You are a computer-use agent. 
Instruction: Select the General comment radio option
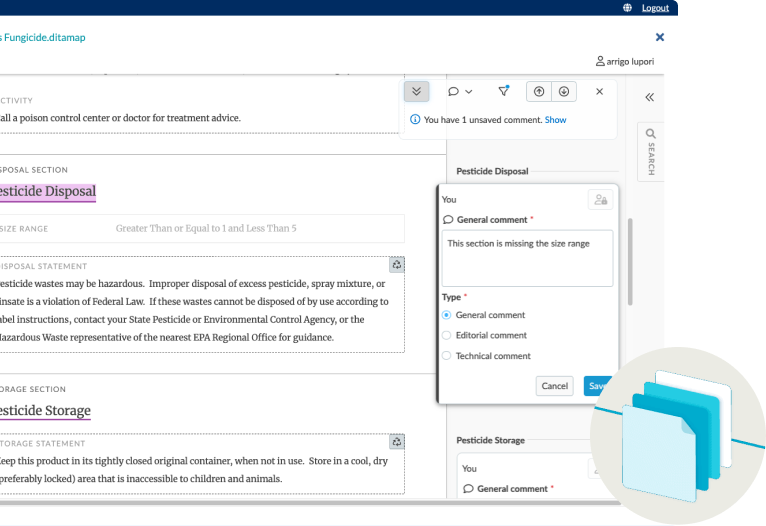(x=447, y=315)
